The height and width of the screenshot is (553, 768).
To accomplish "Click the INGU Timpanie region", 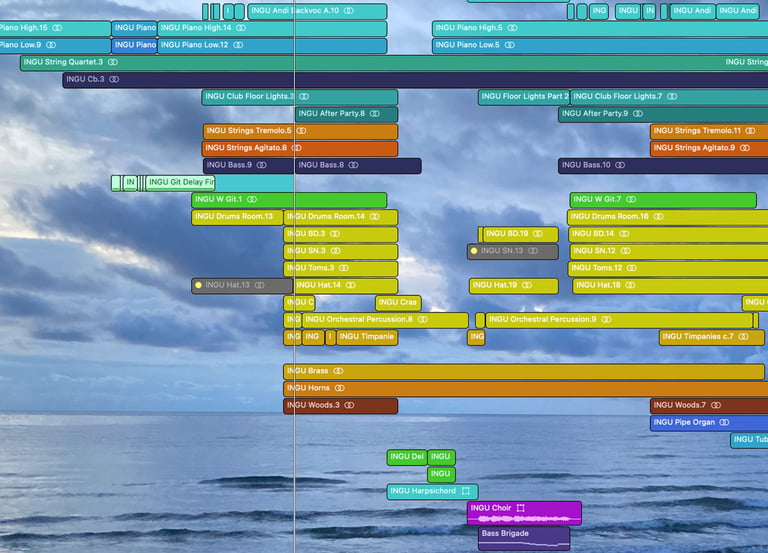I will point(367,337).
